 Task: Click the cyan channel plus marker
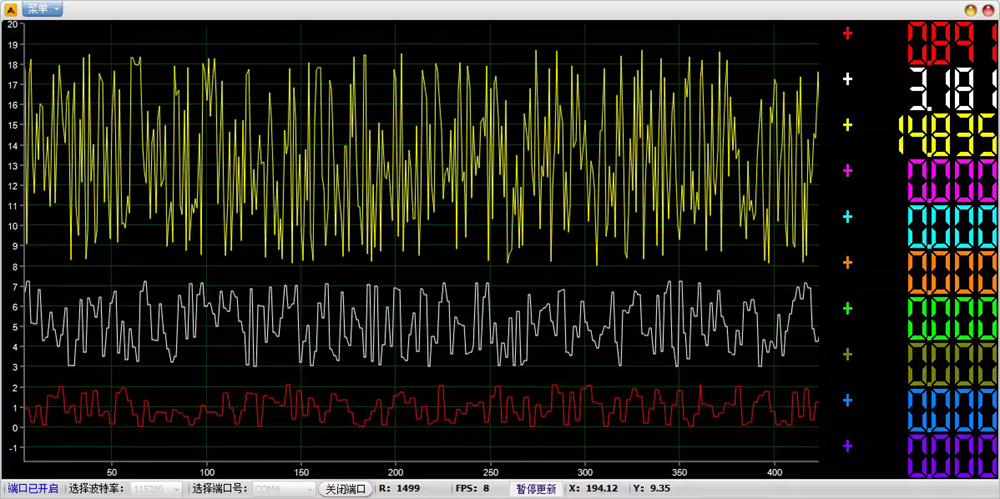[x=848, y=217]
